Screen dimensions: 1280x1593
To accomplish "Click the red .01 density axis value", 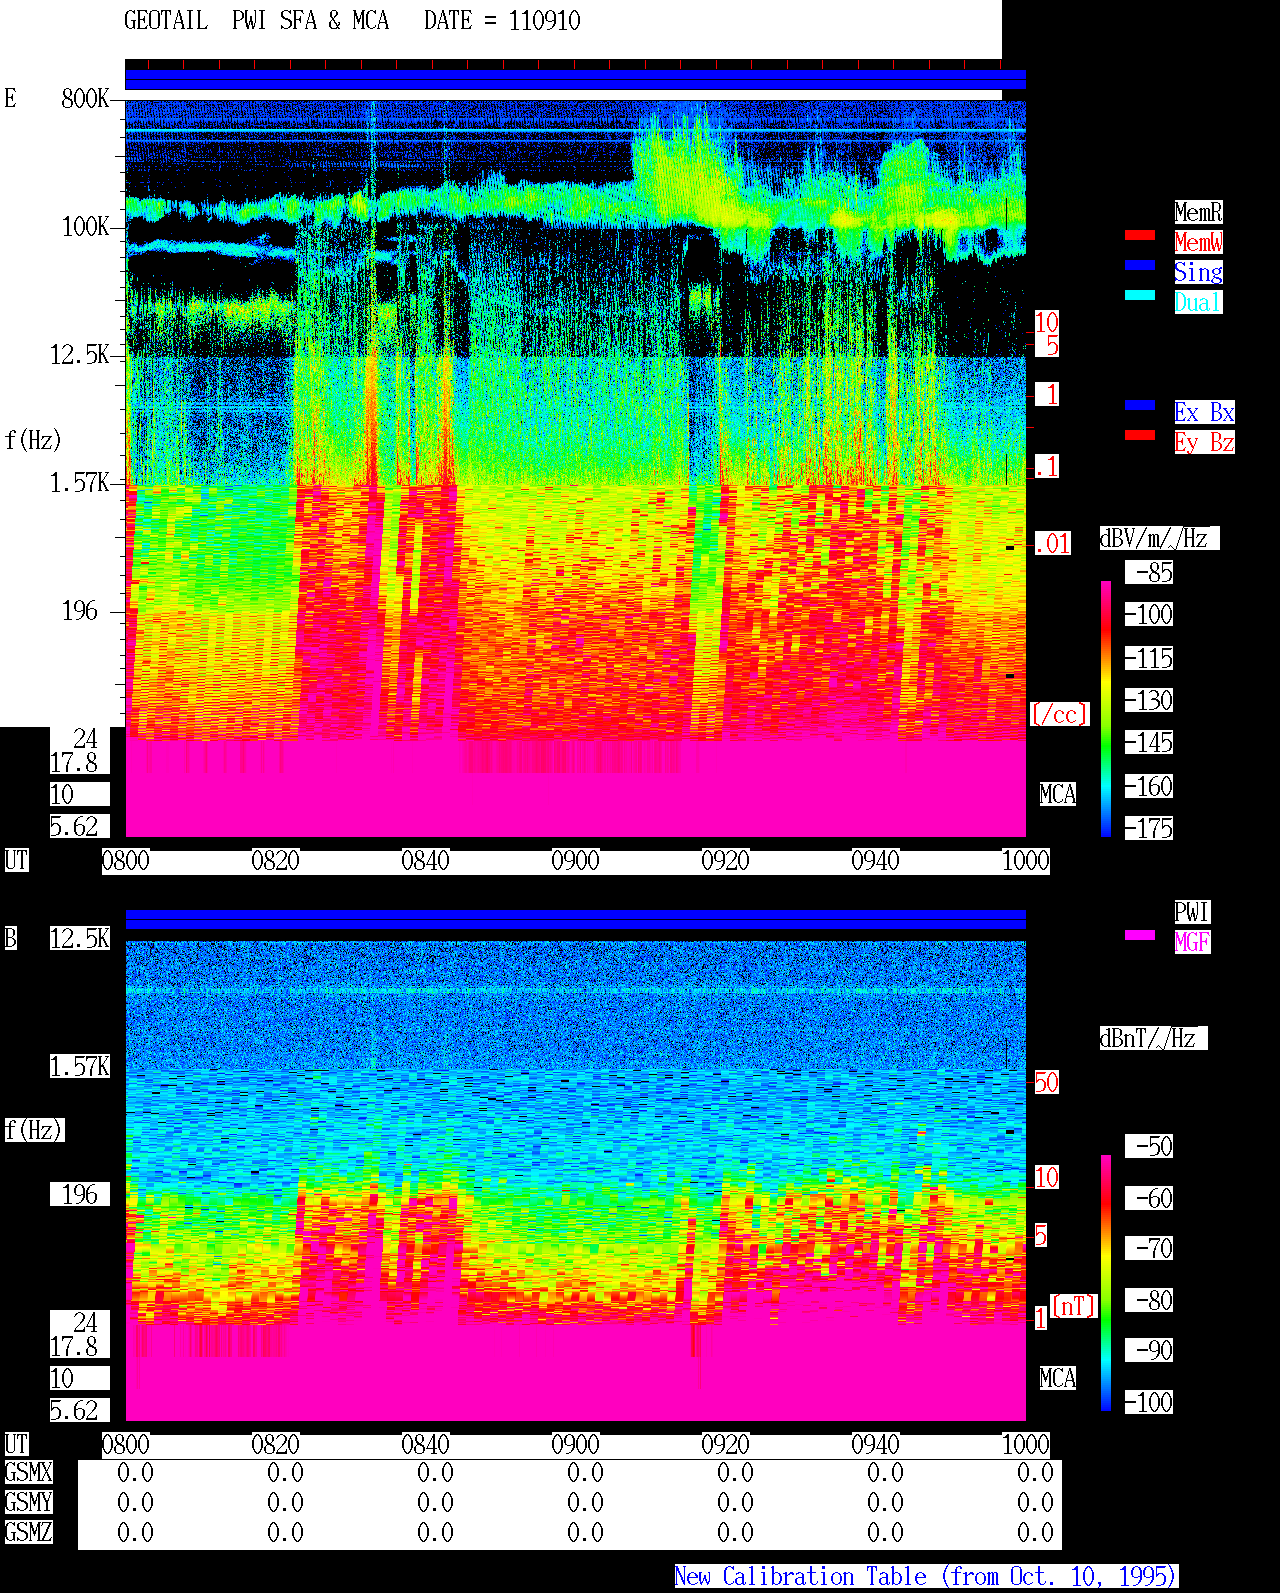I will [1053, 544].
